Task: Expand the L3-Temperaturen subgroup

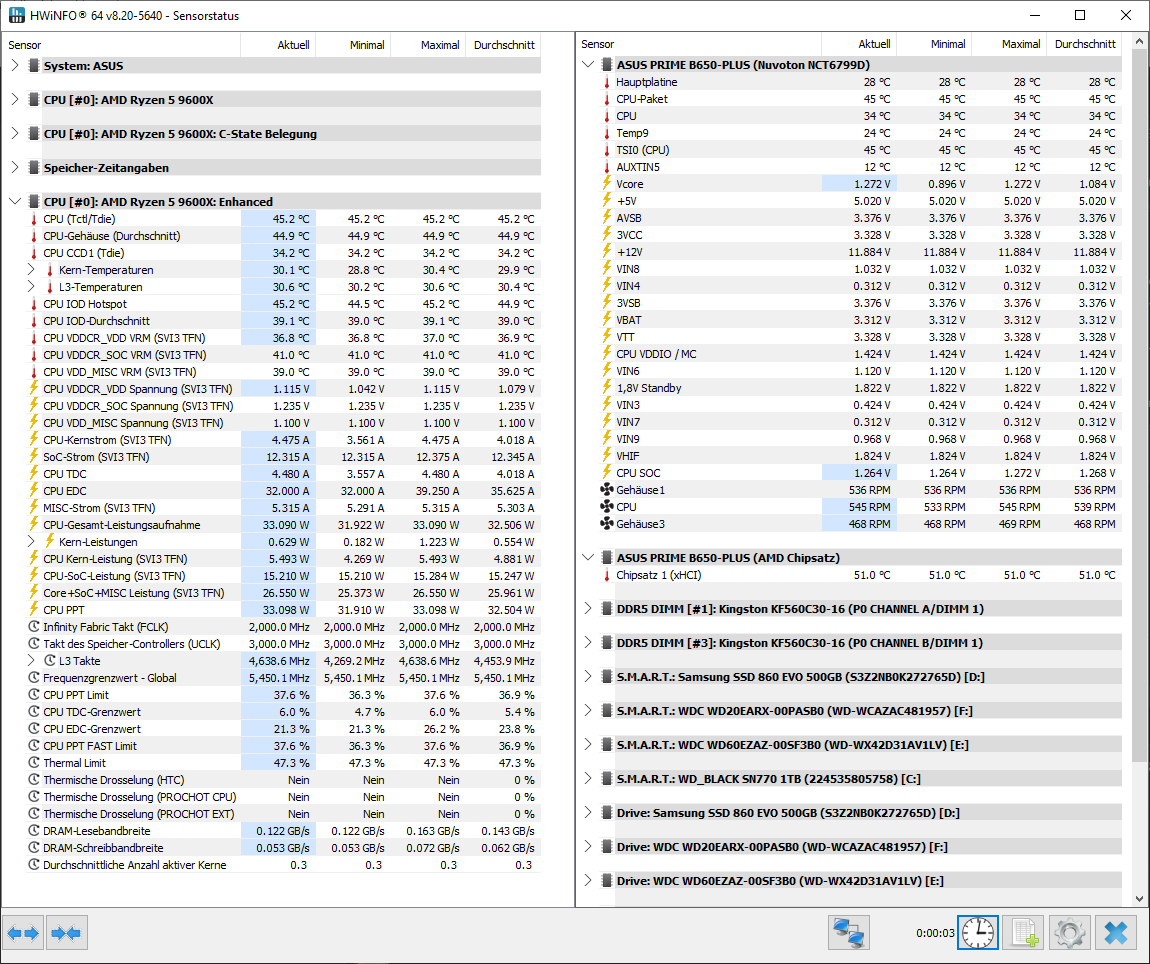Action: tap(31, 286)
